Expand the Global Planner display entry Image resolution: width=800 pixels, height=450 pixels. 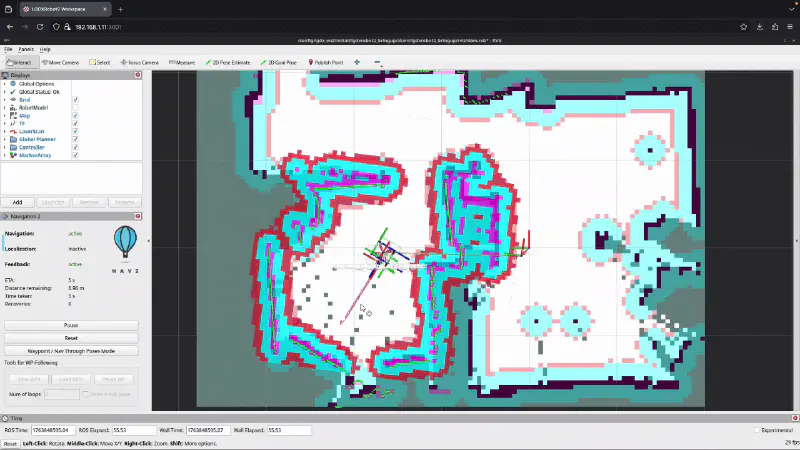pyautogui.click(x=5, y=139)
